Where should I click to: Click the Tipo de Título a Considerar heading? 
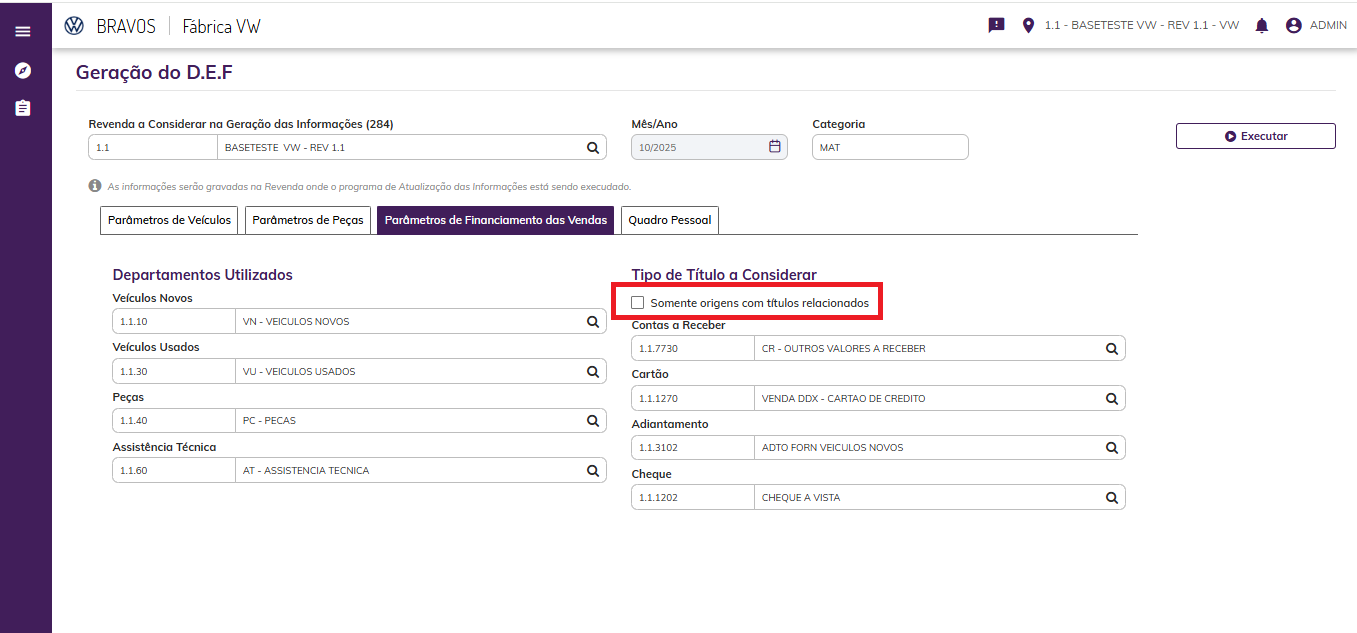724,274
